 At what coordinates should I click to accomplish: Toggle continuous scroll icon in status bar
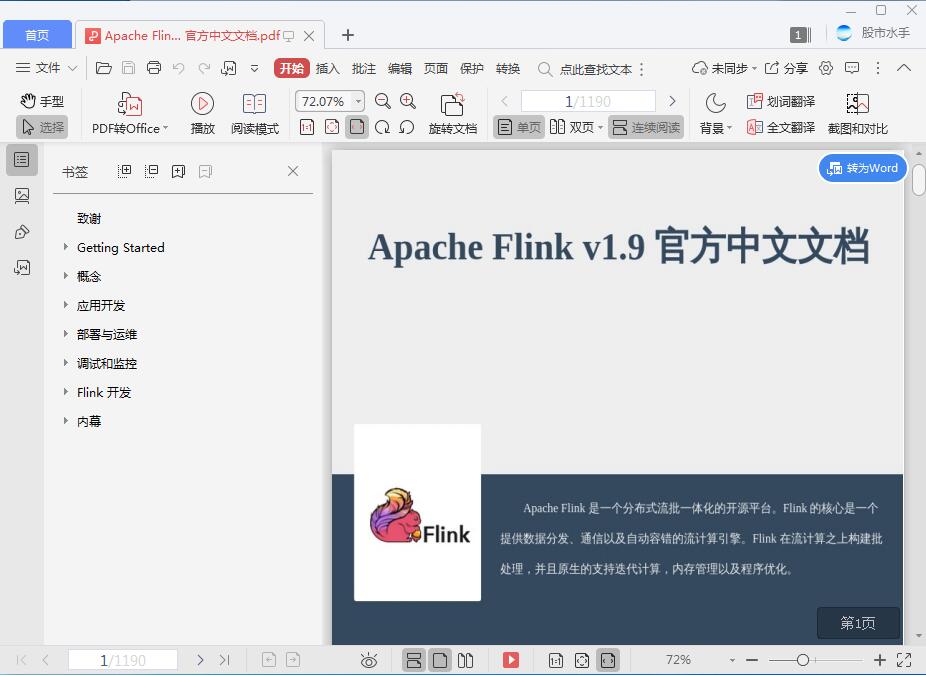tap(414, 660)
